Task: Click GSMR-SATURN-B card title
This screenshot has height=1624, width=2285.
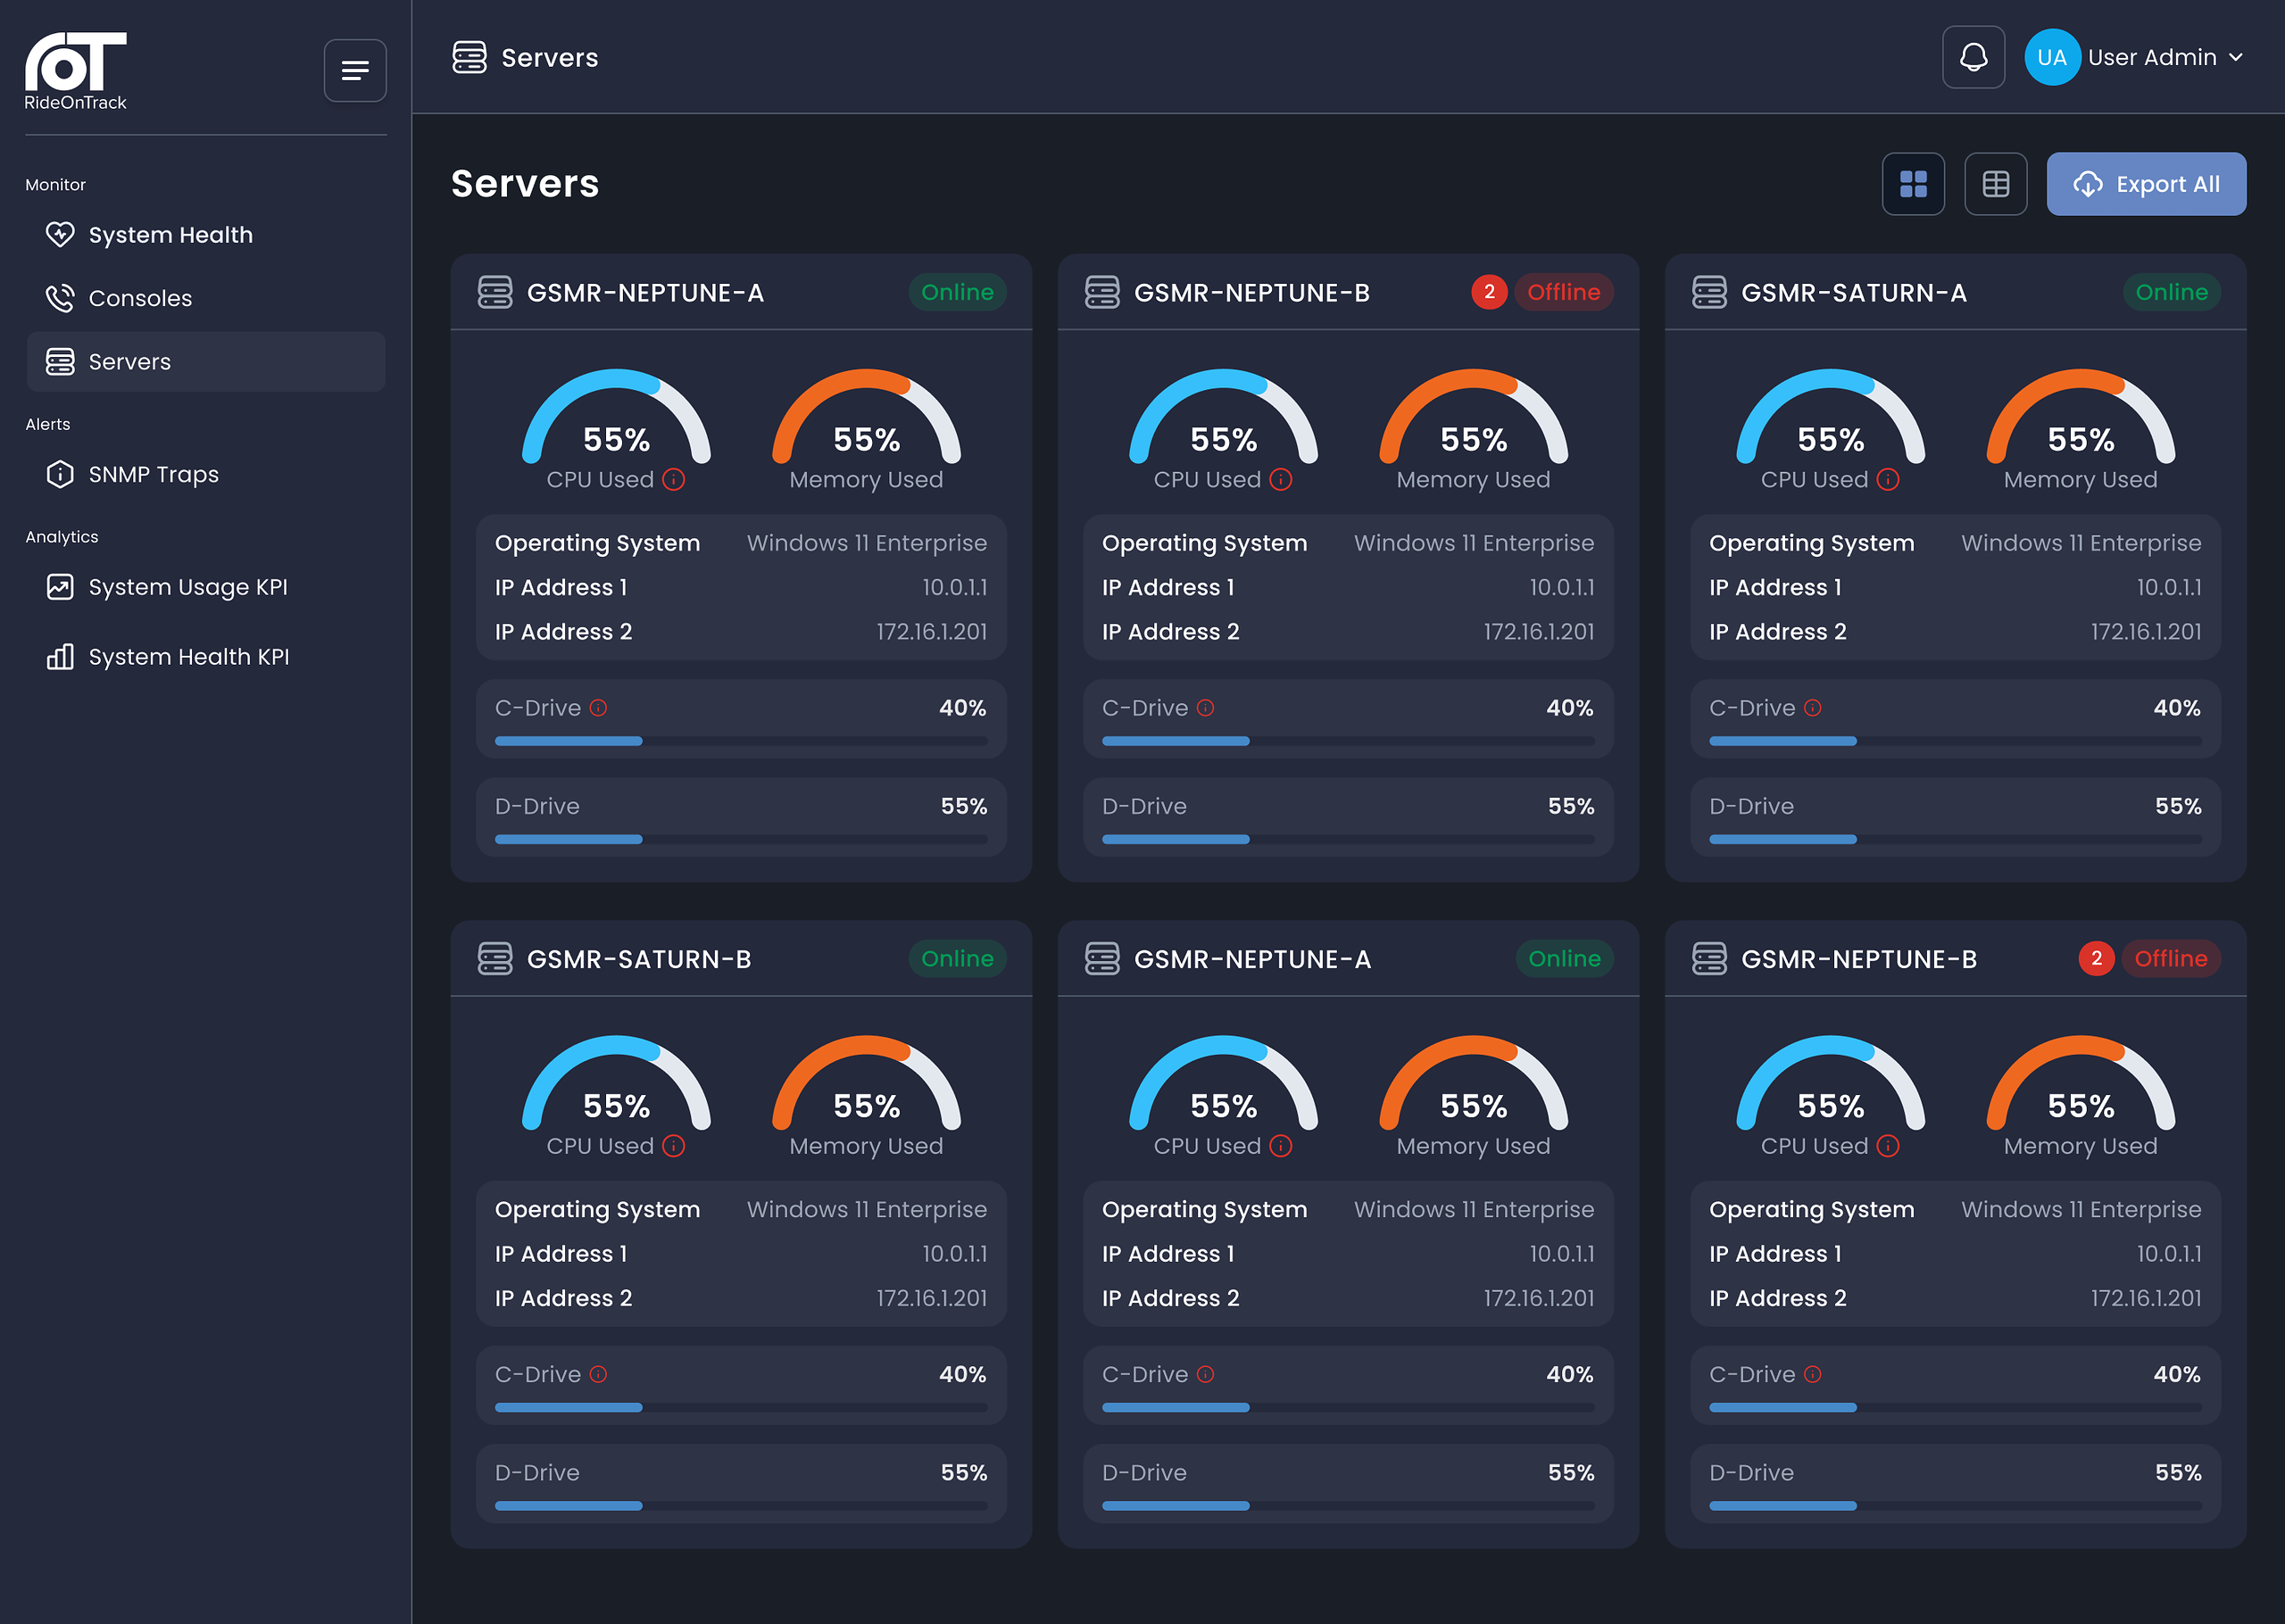Action: click(x=639, y=959)
